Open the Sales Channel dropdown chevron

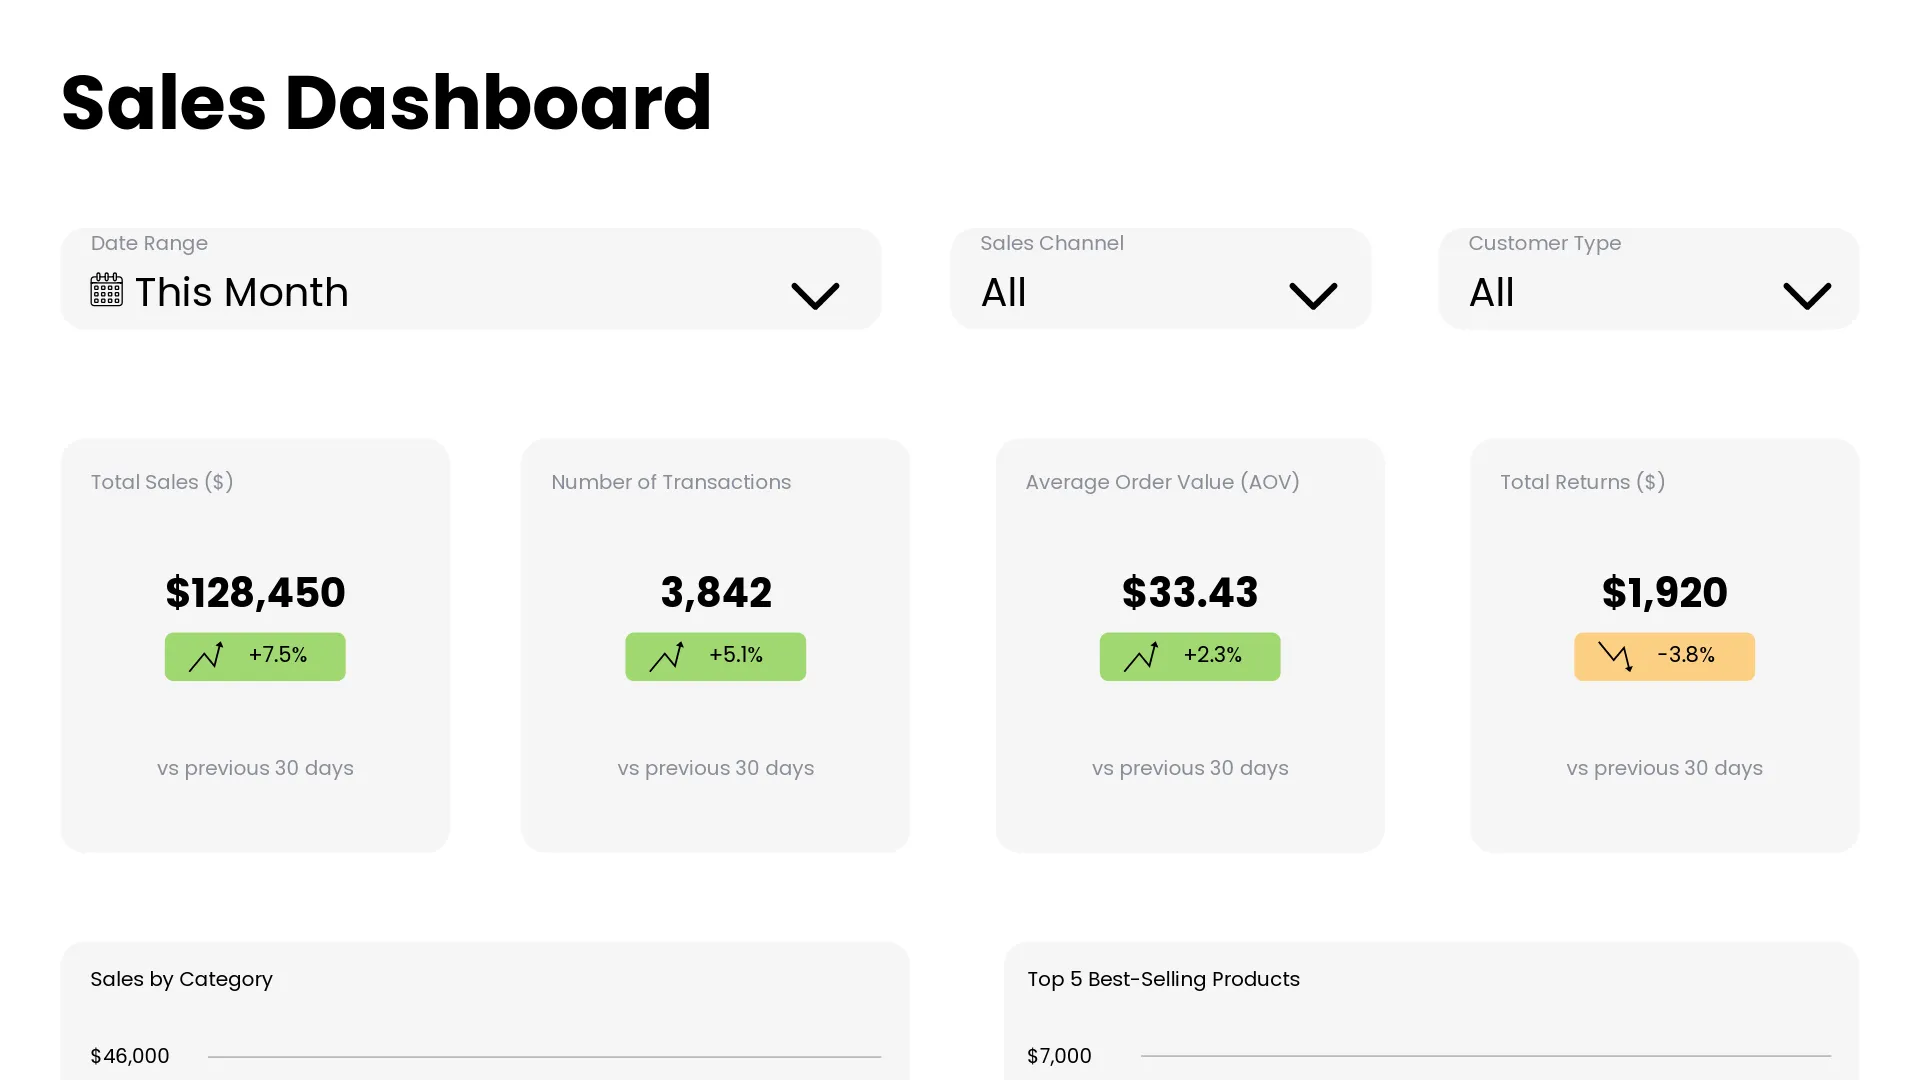[x=1313, y=295]
